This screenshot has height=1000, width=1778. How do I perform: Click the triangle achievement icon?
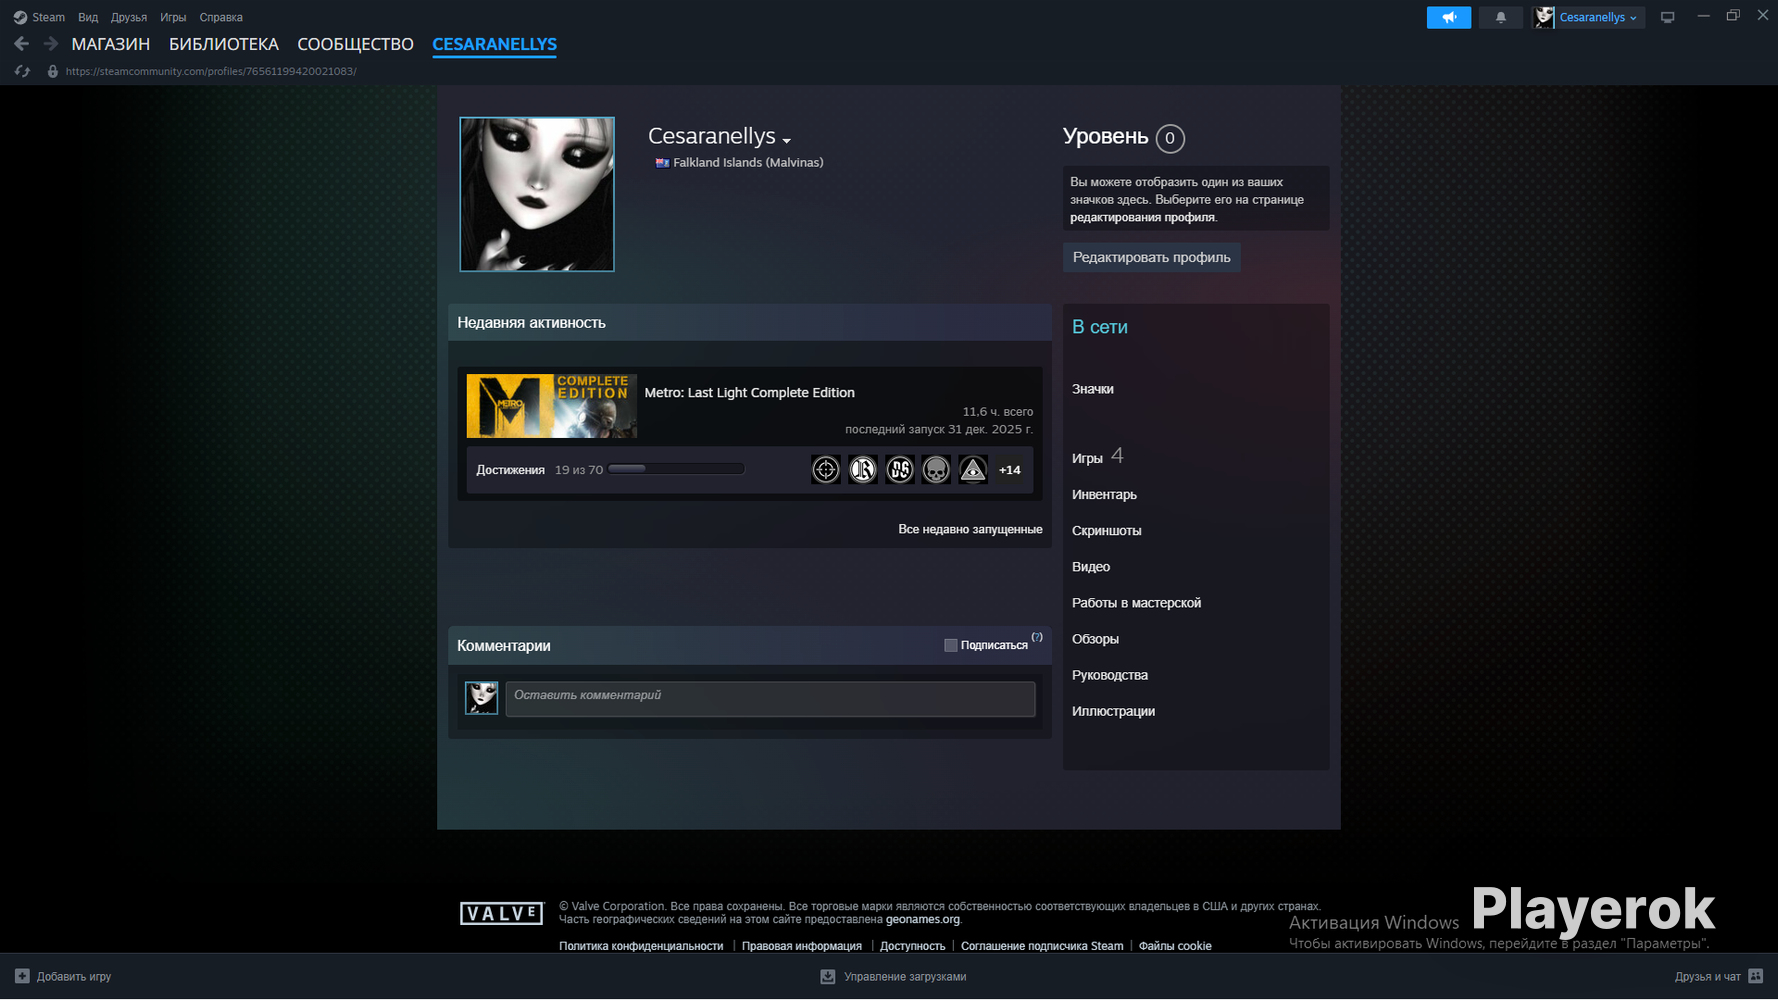[973, 469]
